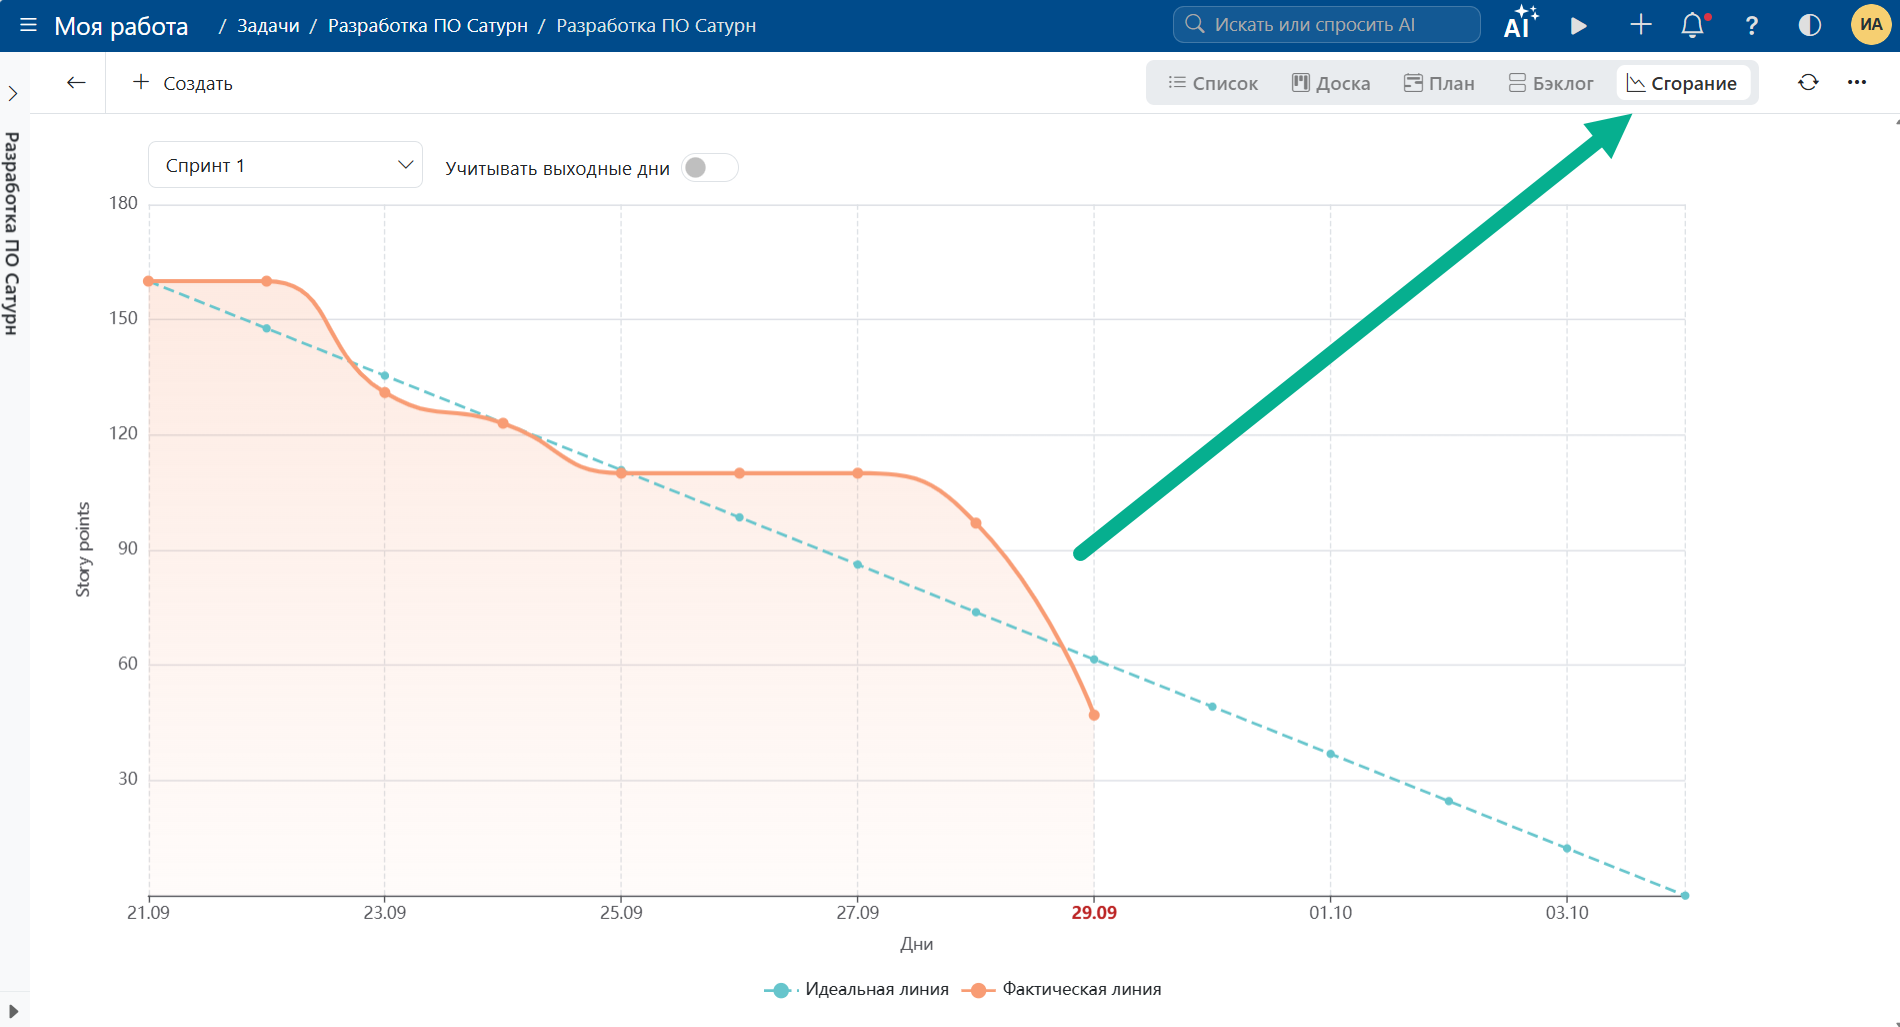Toggle 'Идеальная линия' legend series
Image resolution: width=1900 pixels, height=1027 pixels.
point(857,989)
